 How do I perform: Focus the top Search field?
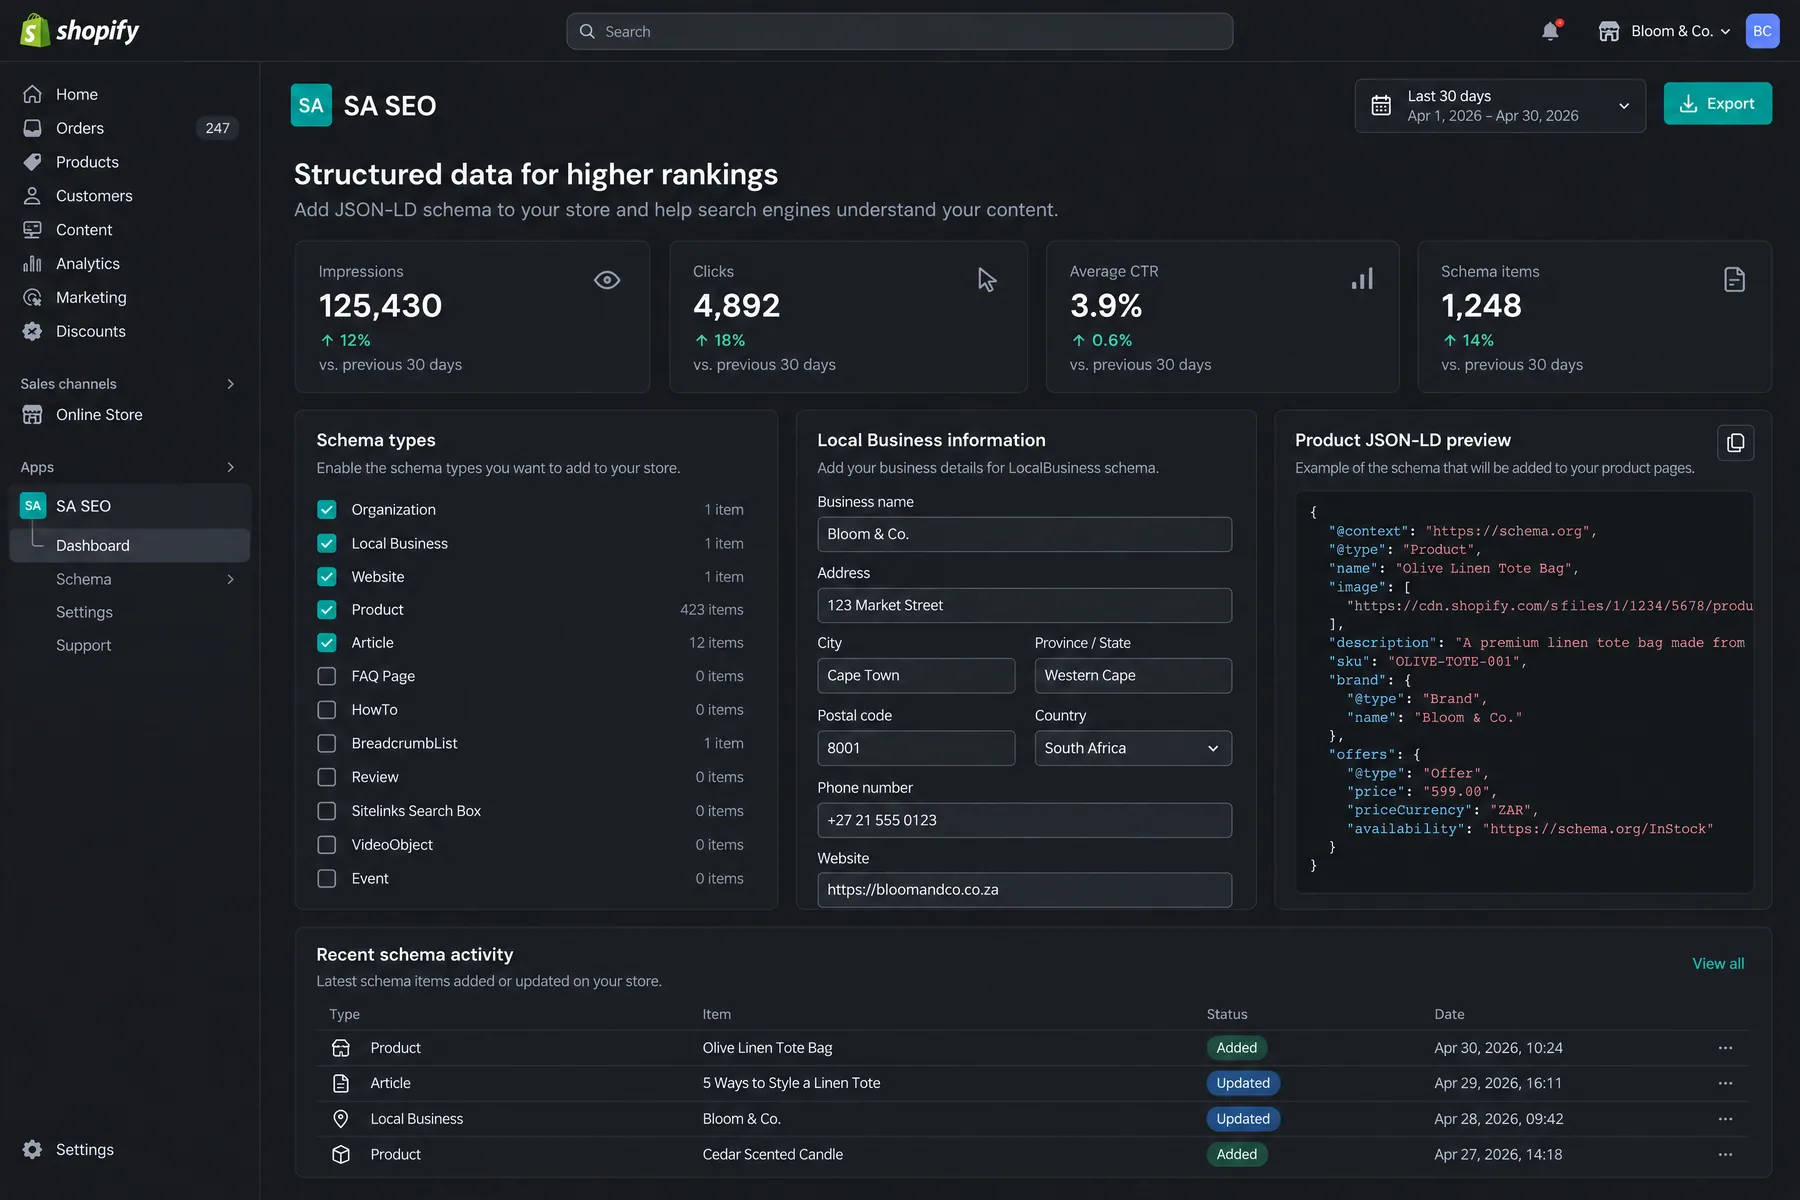click(x=899, y=31)
